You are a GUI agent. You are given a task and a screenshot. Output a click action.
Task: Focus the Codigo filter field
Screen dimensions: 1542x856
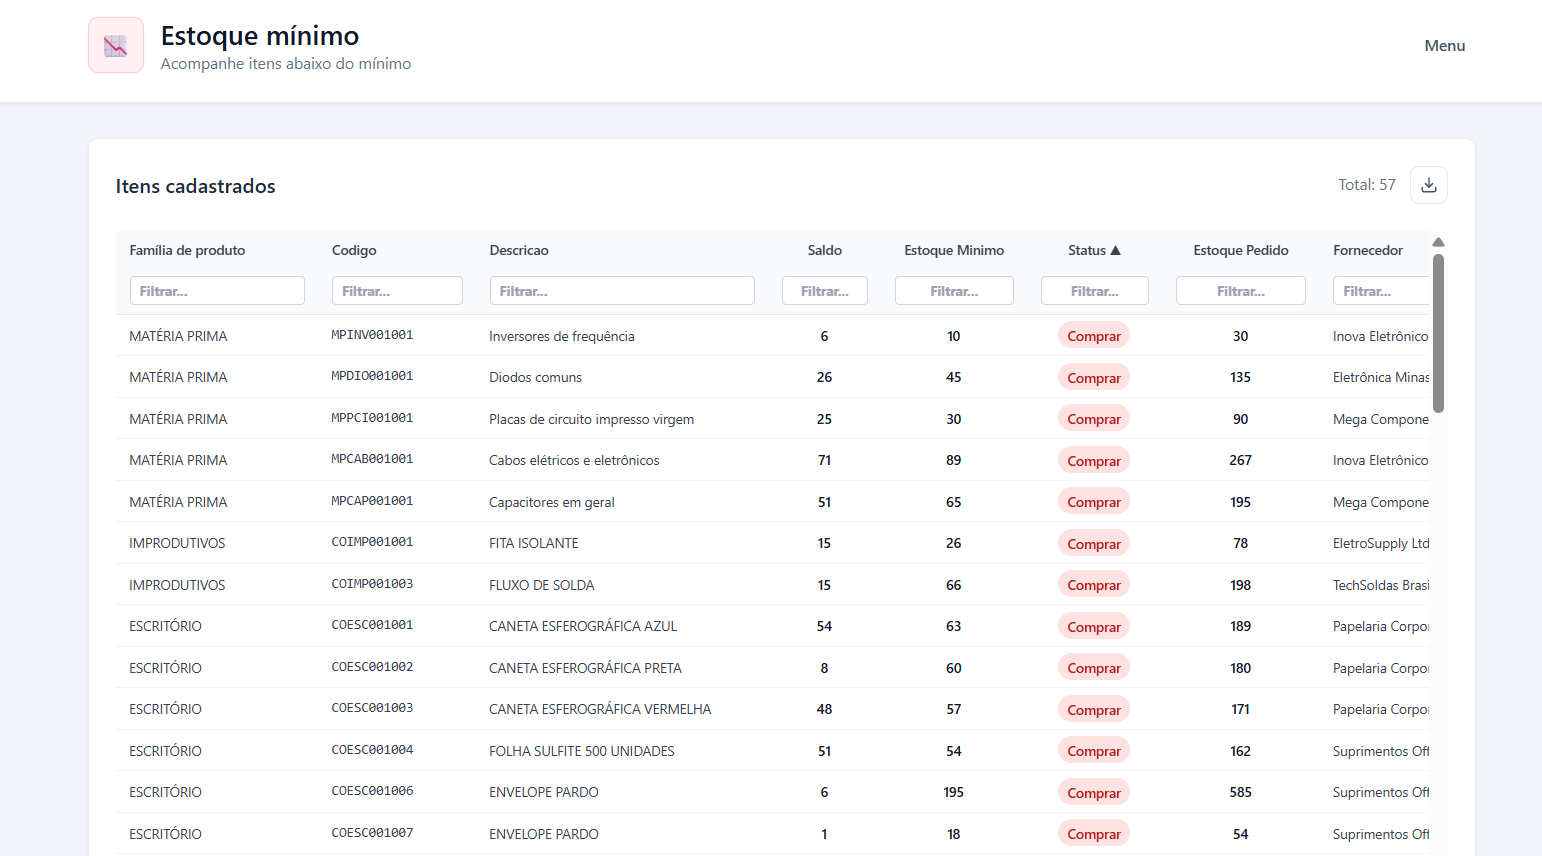click(397, 291)
